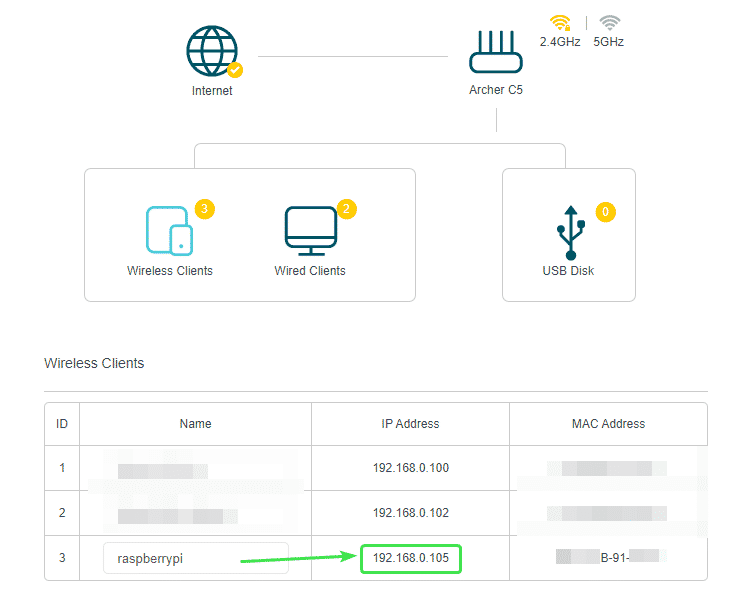753x594 pixels.
Task: Click the MAC Address column header
Action: tap(608, 424)
